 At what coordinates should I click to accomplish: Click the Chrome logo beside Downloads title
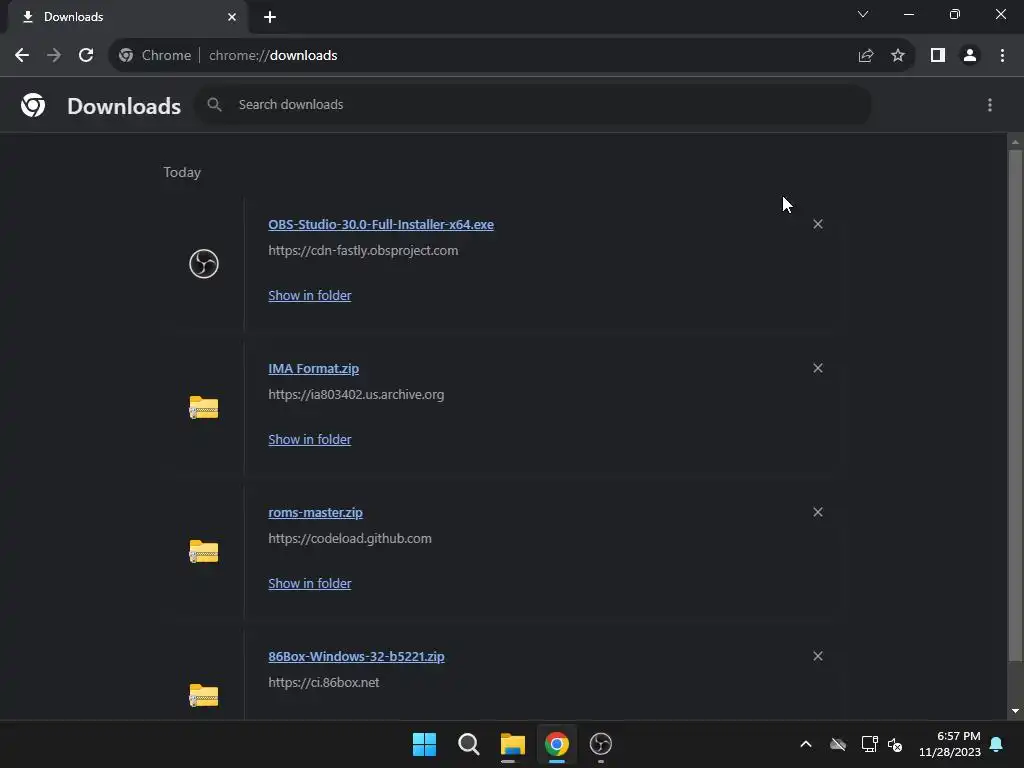(x=33, y=105)
